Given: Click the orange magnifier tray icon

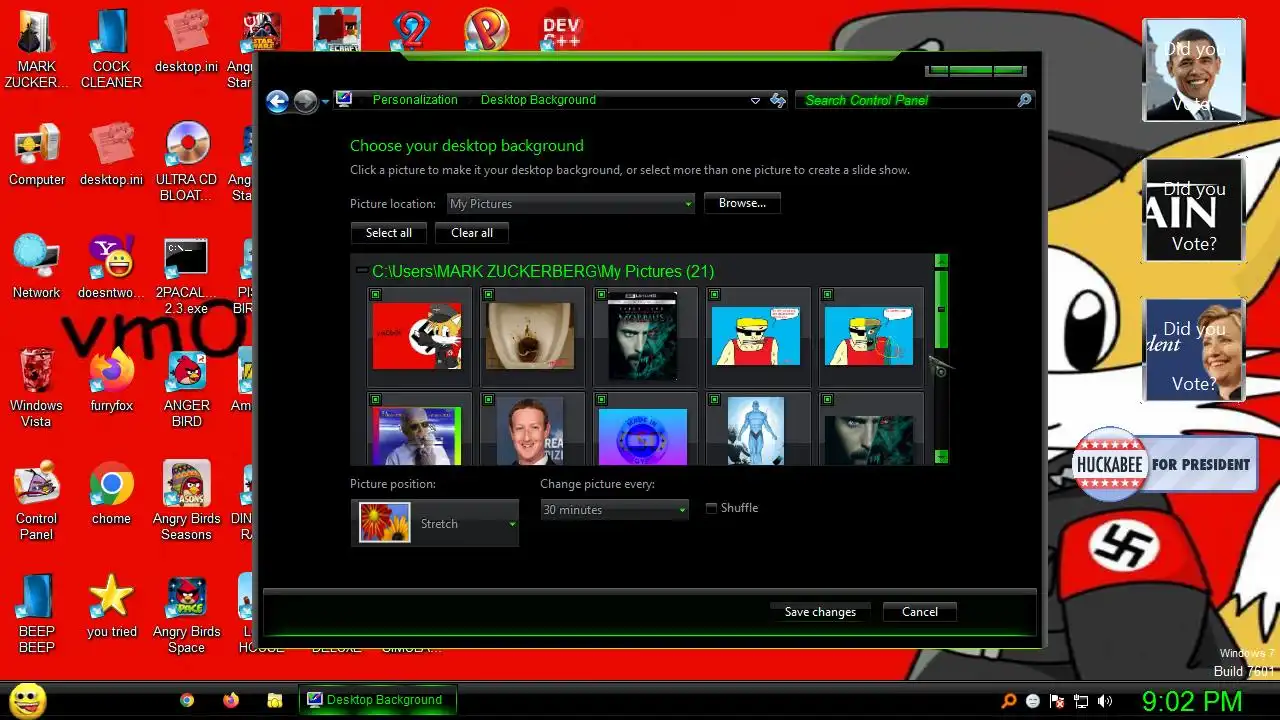Looking at the screenshot, I should coord(1009,701).
